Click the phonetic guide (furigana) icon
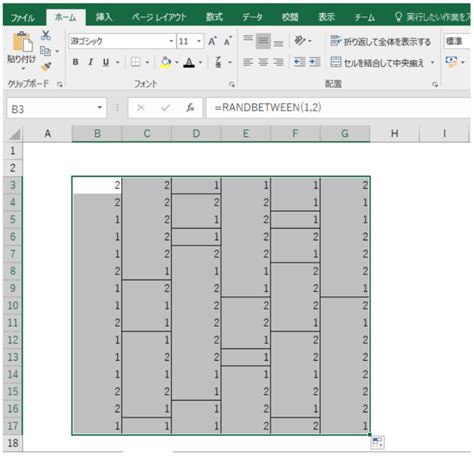 pos(218,62)
